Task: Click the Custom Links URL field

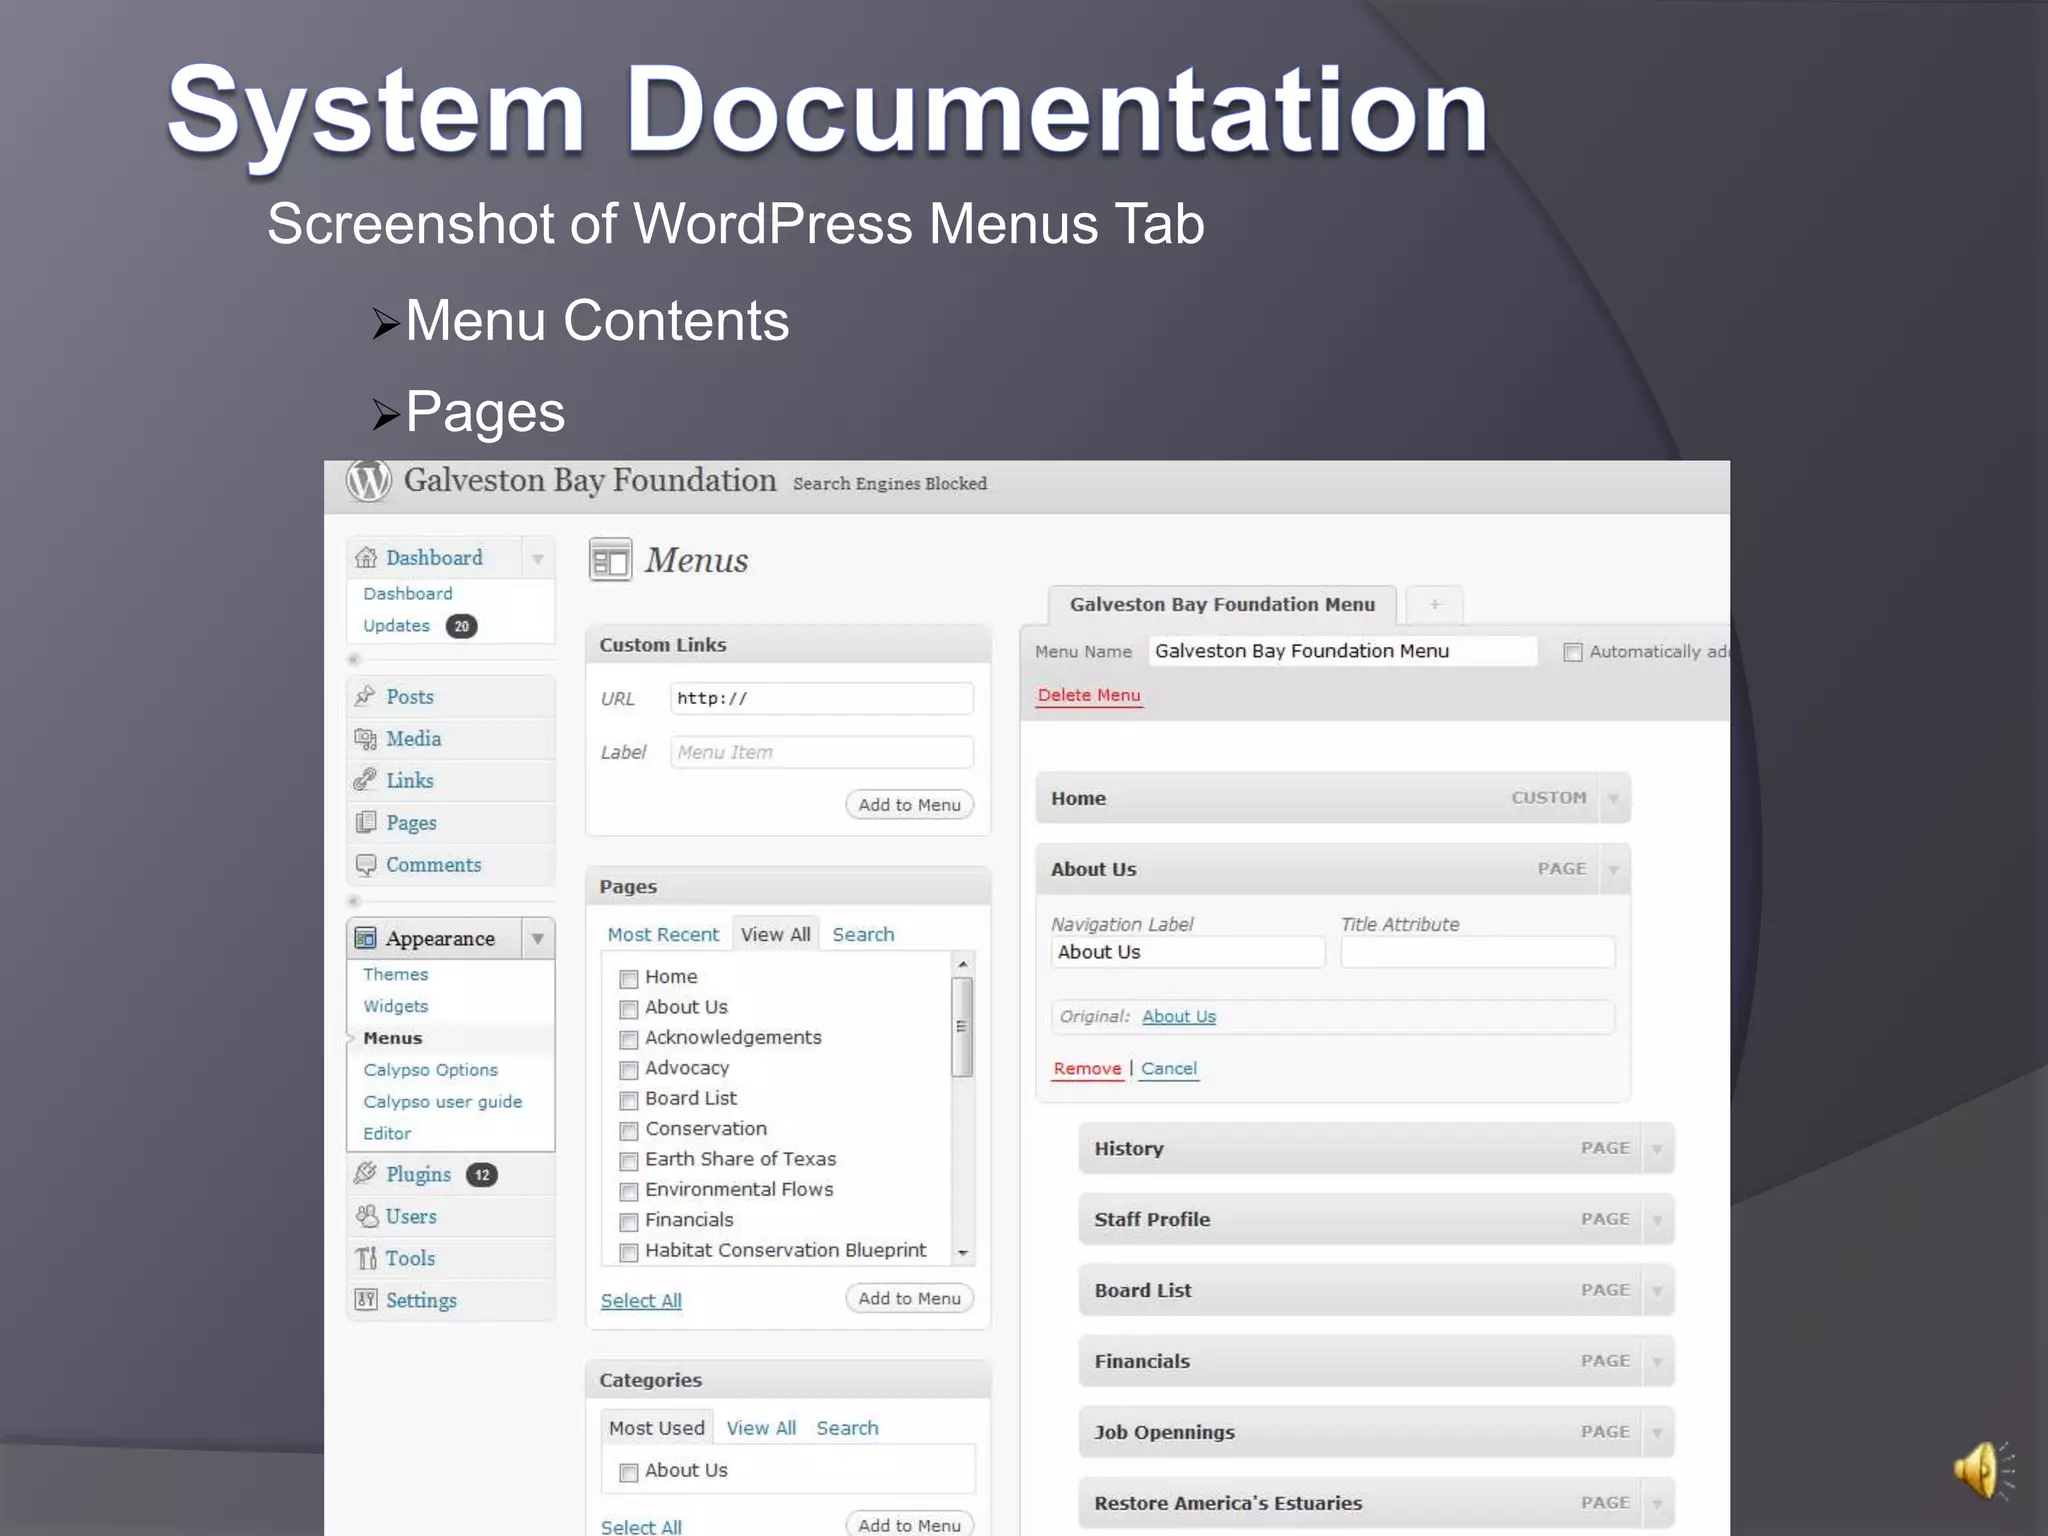Action: coord(822,698)
